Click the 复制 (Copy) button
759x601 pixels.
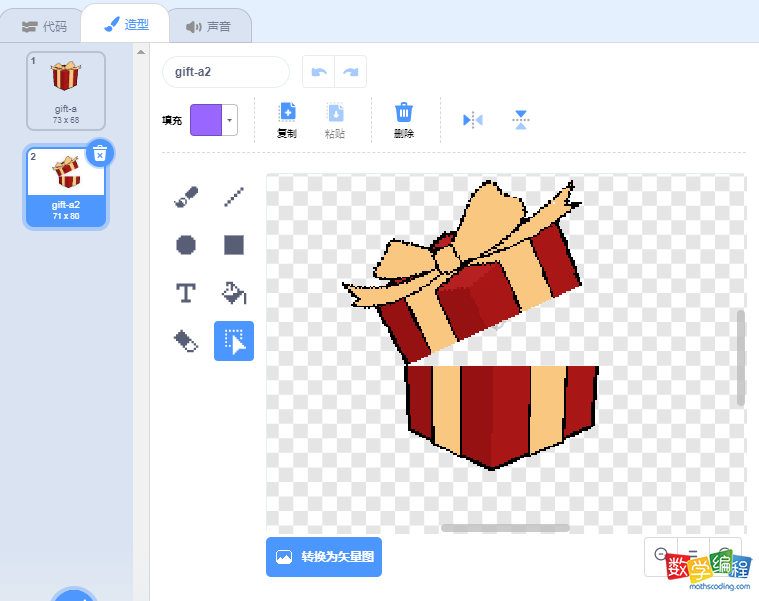pos(287,120)
